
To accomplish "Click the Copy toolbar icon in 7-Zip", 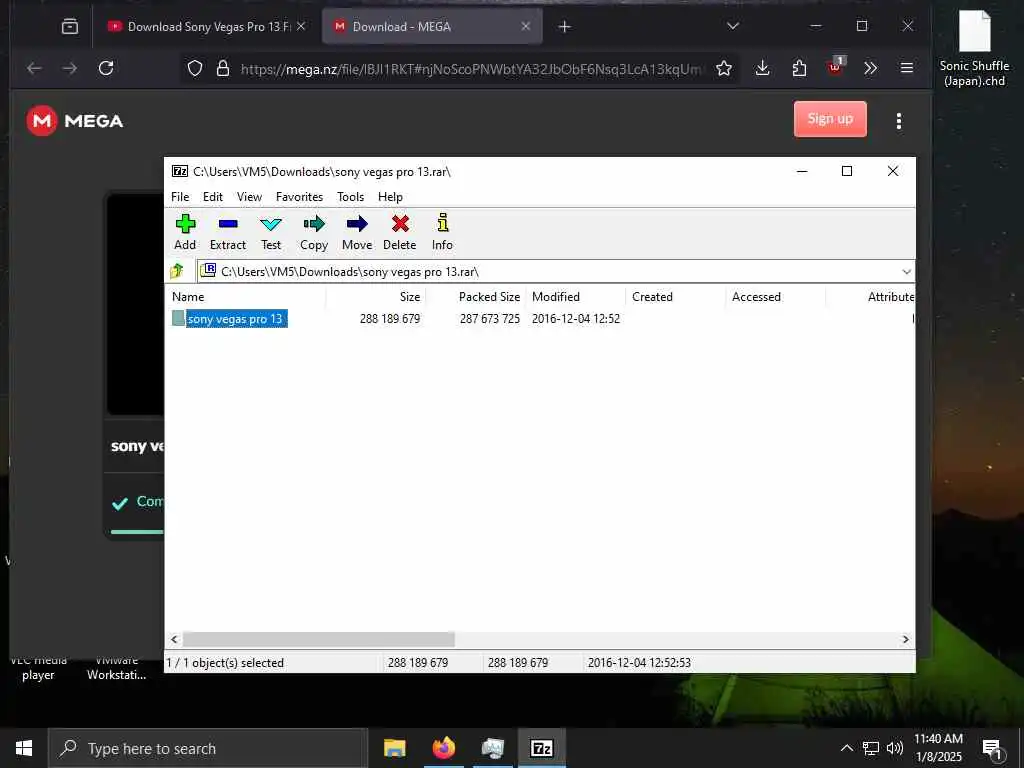I will 313,224.
